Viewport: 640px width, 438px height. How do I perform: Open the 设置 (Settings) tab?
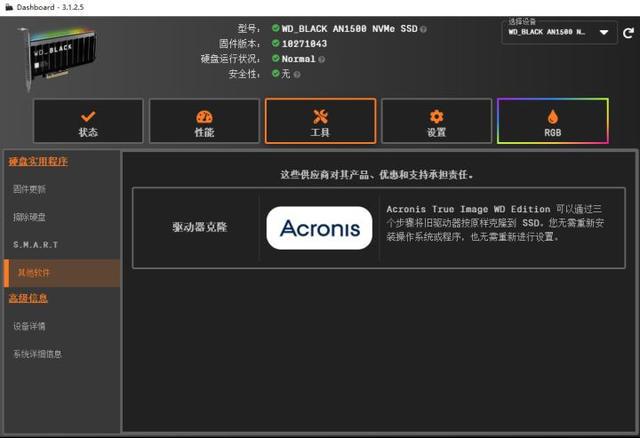[x=436, y=121]
